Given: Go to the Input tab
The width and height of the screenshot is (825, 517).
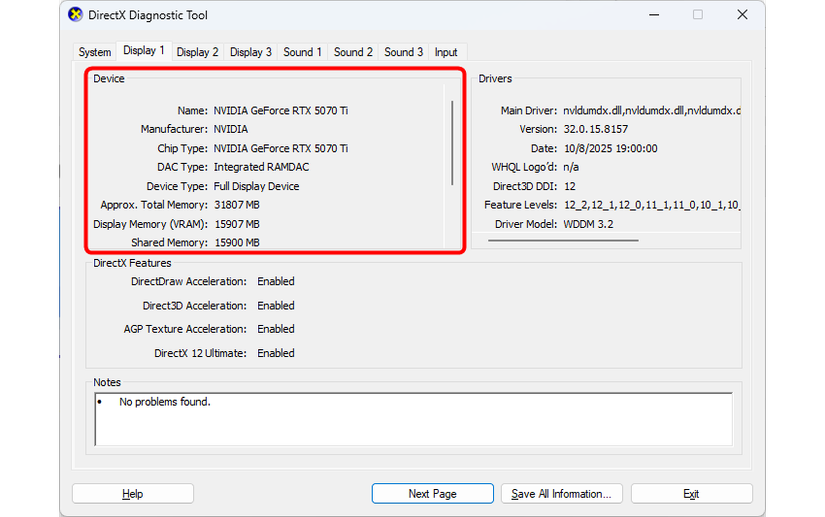Looking at the screenshot, I should click(446, 52).
